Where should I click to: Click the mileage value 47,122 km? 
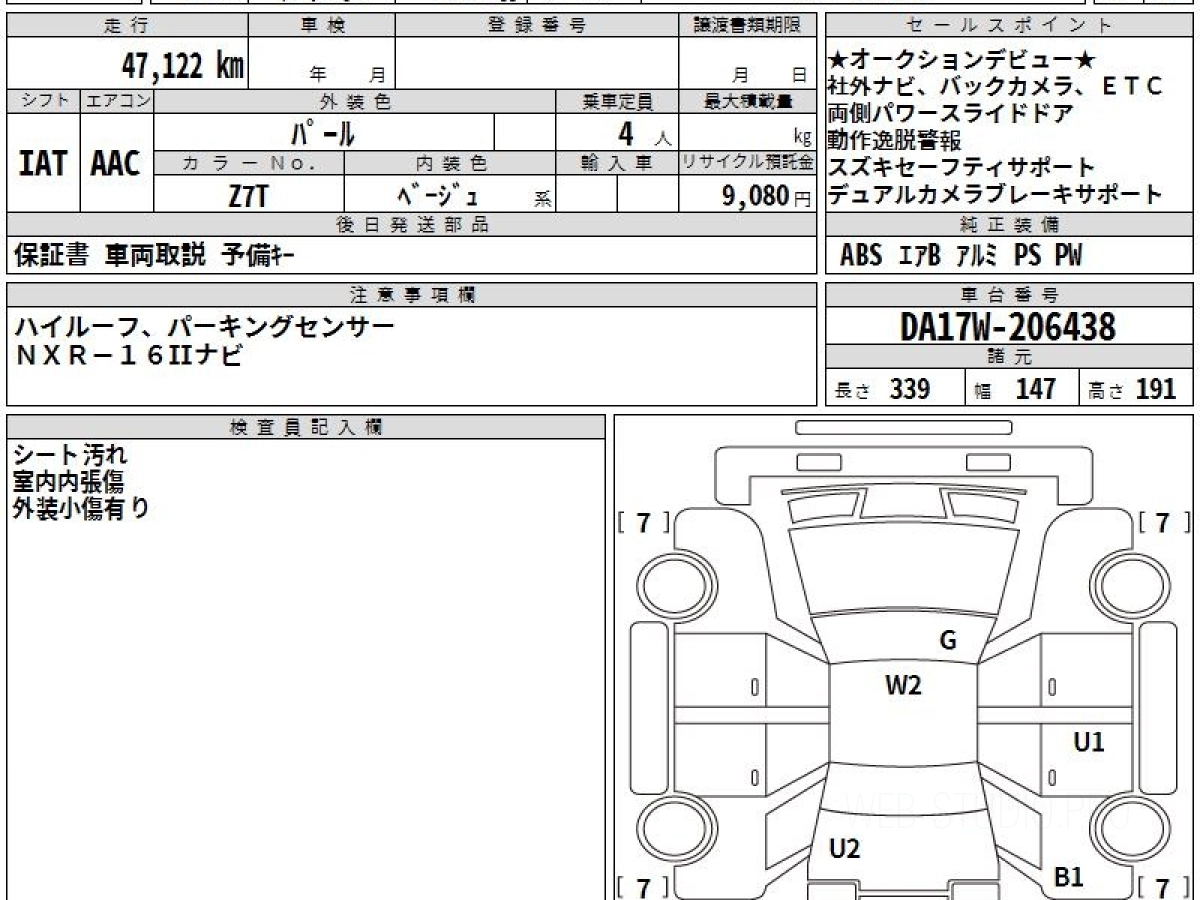point(183,66)
